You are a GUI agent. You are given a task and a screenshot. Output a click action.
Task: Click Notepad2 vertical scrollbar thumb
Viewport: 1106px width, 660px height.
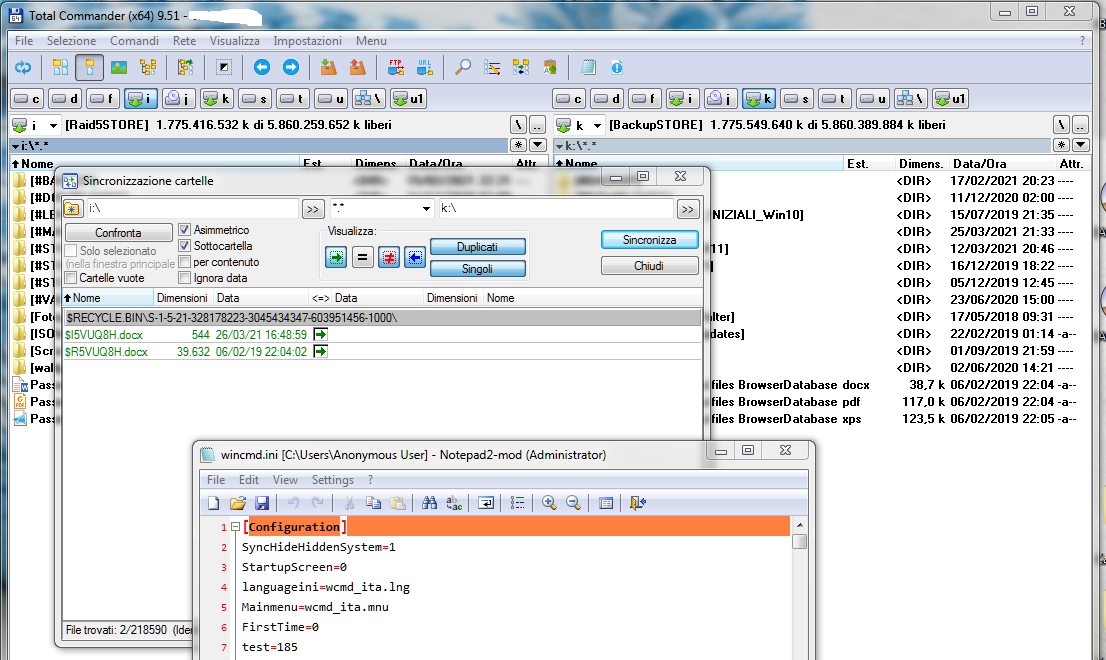pyautogui.click(x=799, y=542)
